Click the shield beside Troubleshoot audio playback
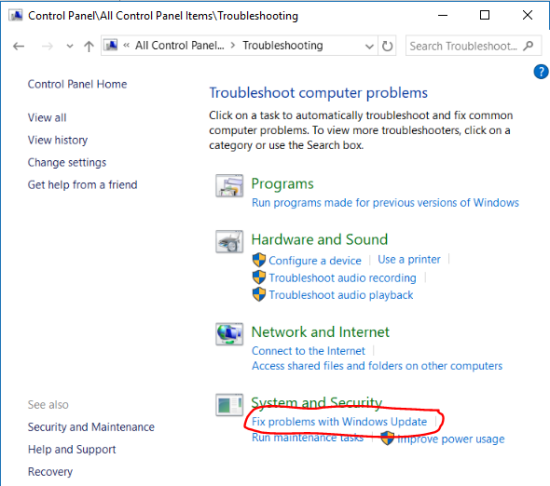 coord(259,295)
